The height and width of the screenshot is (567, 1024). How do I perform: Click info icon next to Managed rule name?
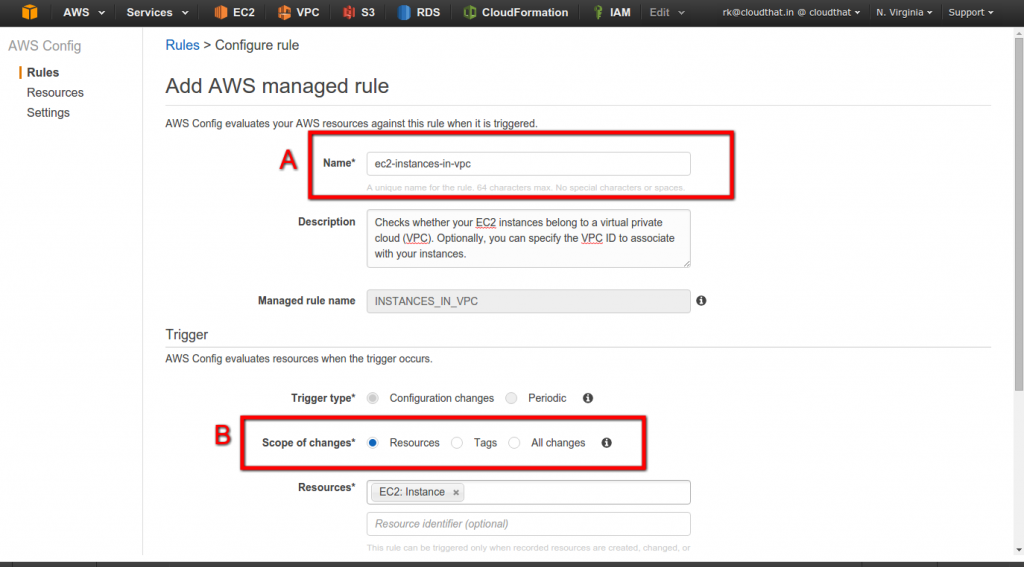[701, 300]
